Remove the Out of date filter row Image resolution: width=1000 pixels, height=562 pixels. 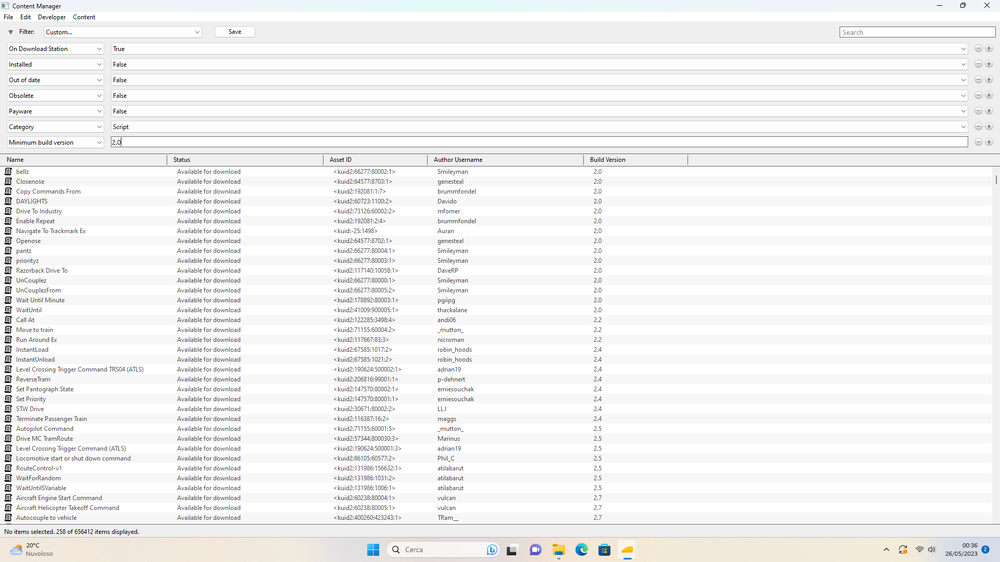click(978, 80)
